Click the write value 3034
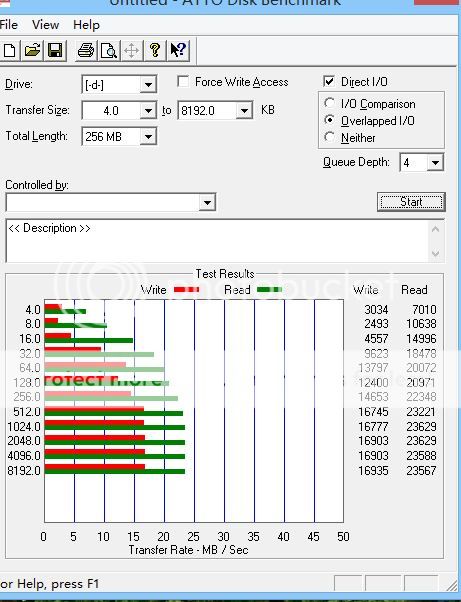Image resolution: width=461 pixels, height=602 pixels. click(x=376, y=309)
